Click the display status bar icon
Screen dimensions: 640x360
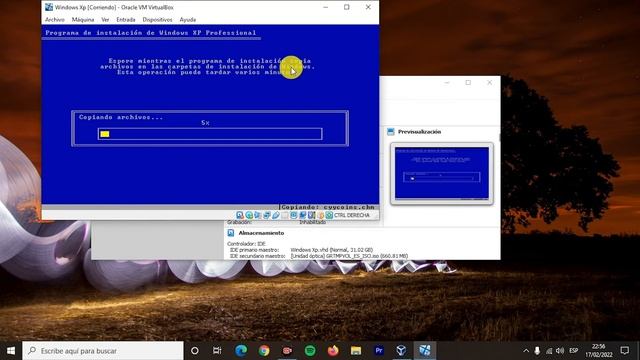[293, 215]
